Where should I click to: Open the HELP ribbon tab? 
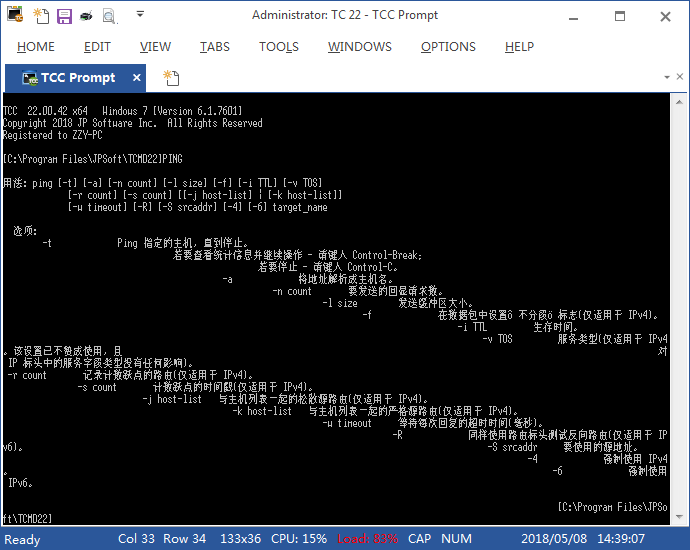519,47
